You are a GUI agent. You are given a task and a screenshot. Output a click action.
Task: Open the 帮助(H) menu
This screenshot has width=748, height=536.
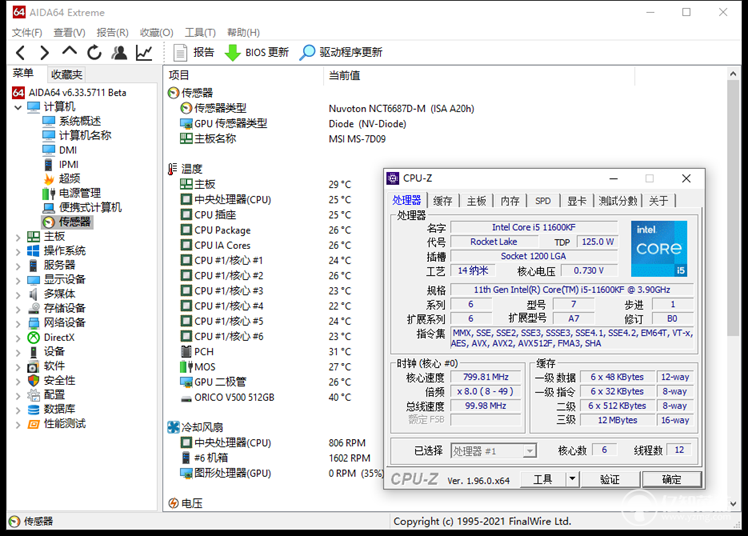pos(243,32)
